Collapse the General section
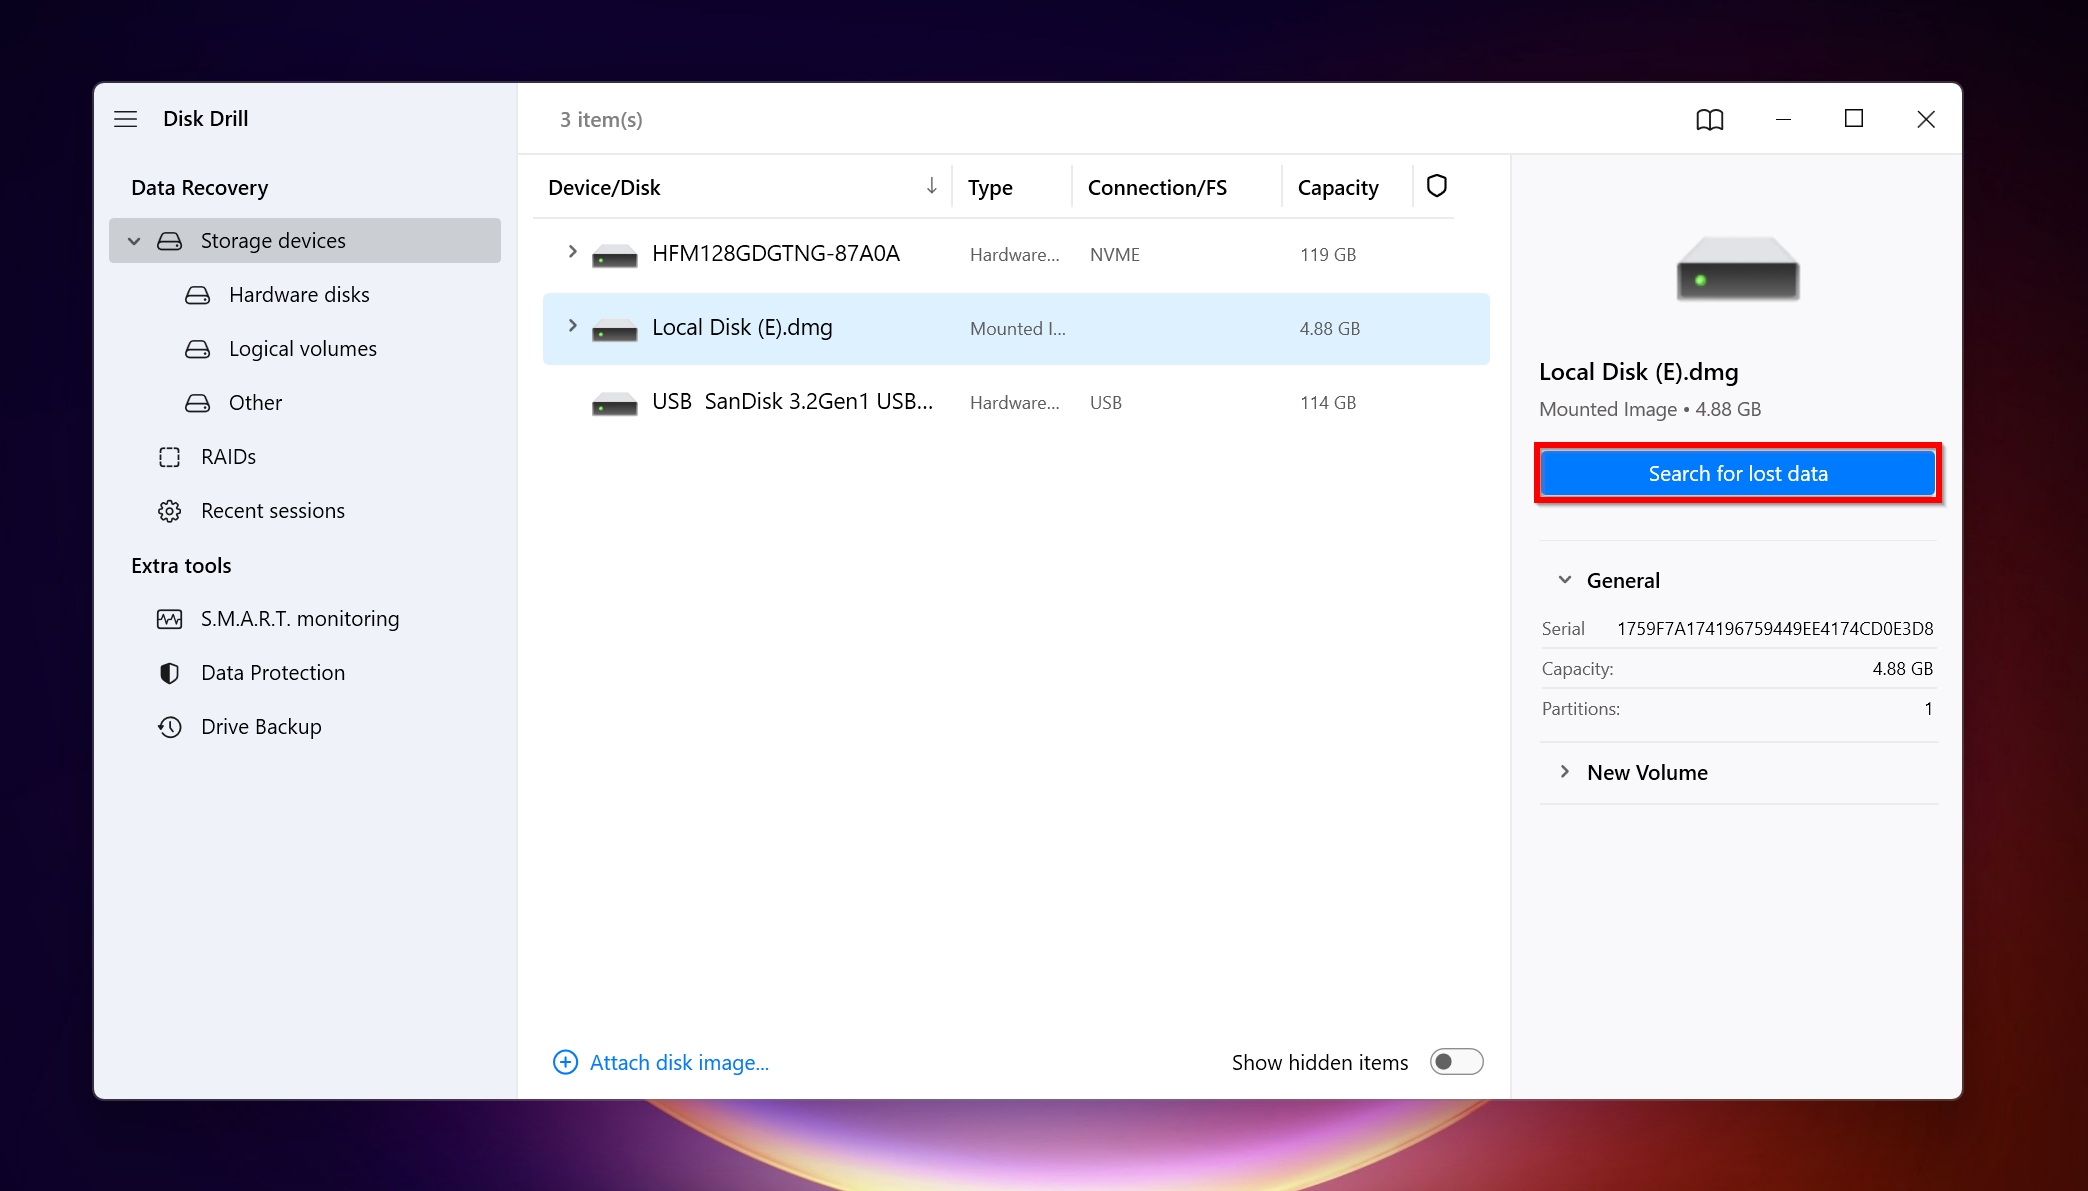The image size is (2088, 1191). click(x=1563, y=579)
